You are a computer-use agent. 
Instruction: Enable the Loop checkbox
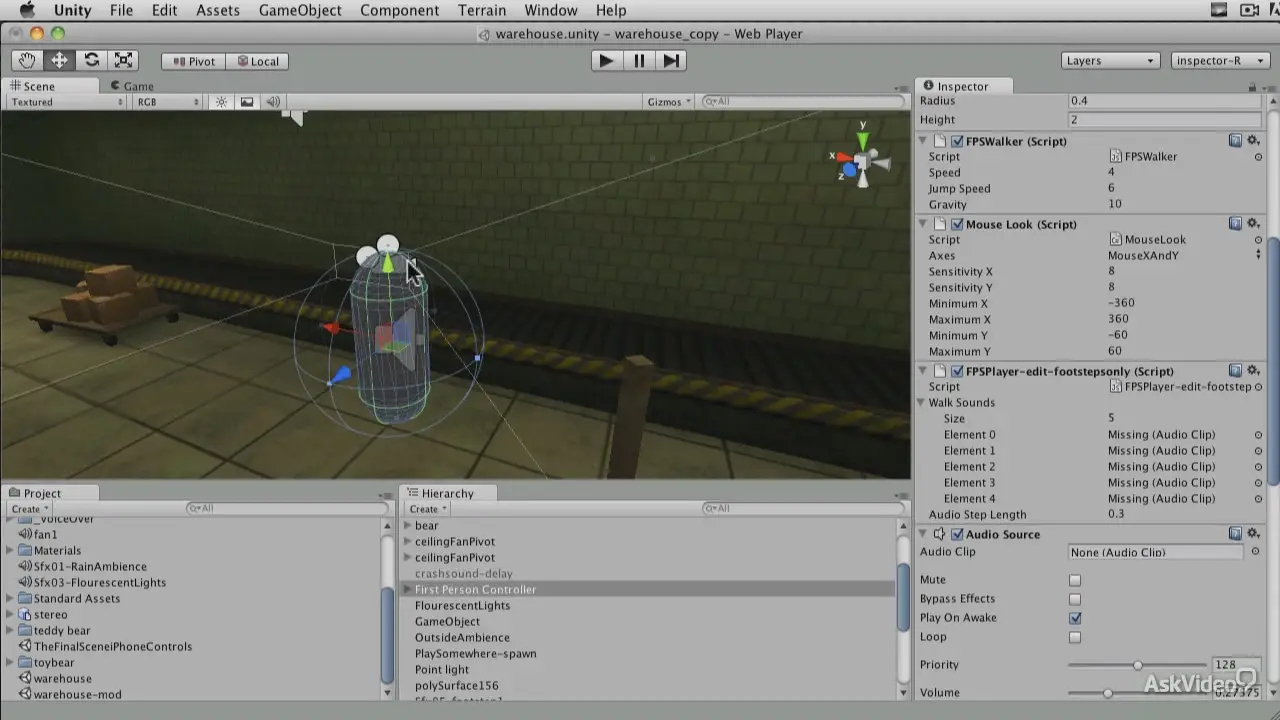(1075, 637)
